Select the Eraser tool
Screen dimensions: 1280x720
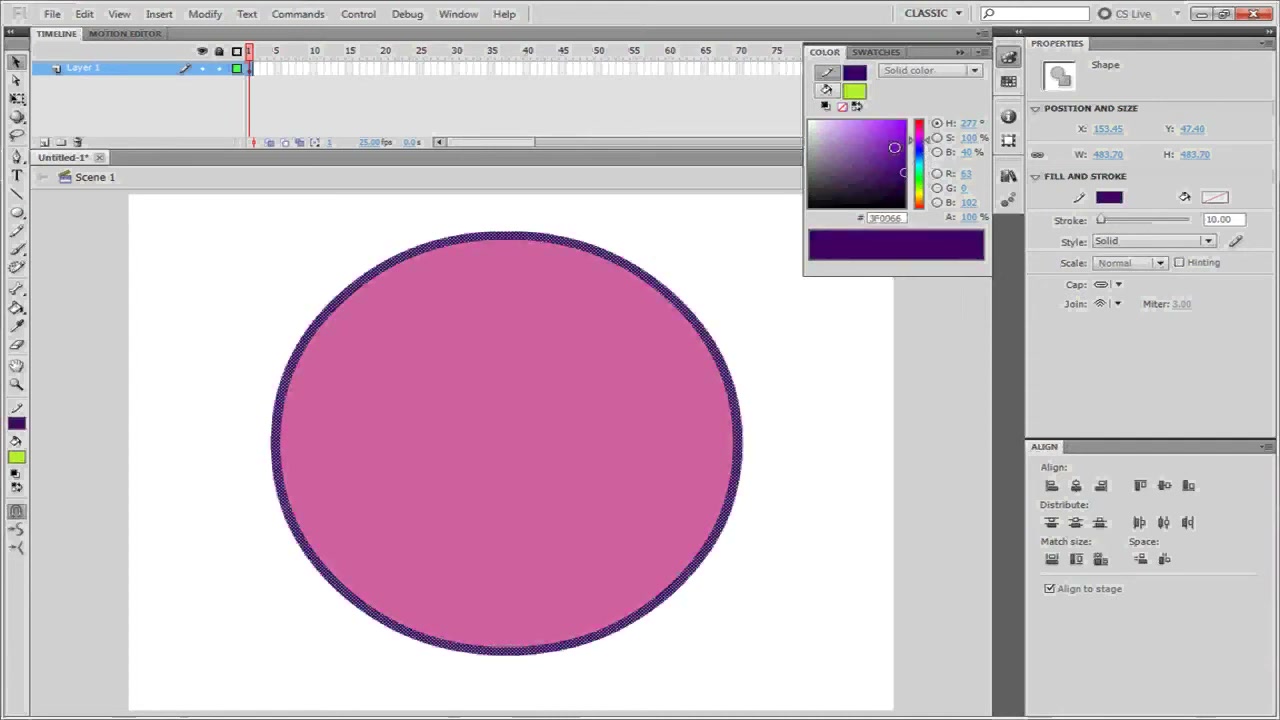click(x=16, y=345)
